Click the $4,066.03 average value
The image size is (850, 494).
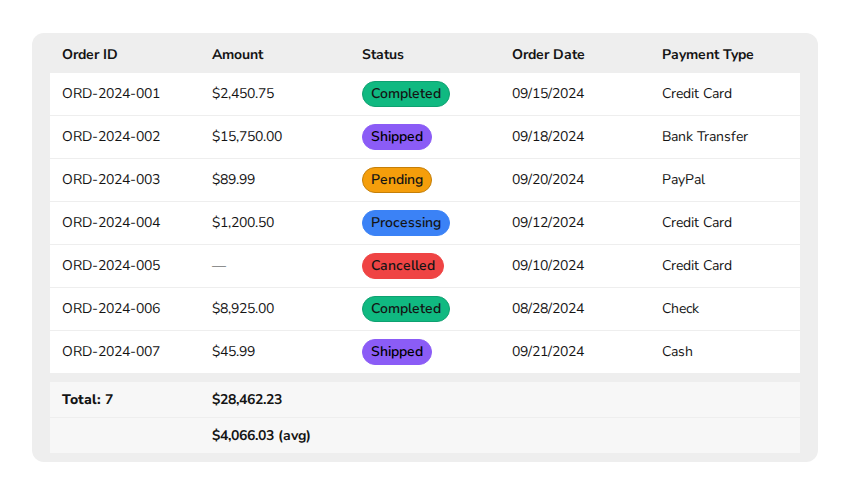coord(261,436)
